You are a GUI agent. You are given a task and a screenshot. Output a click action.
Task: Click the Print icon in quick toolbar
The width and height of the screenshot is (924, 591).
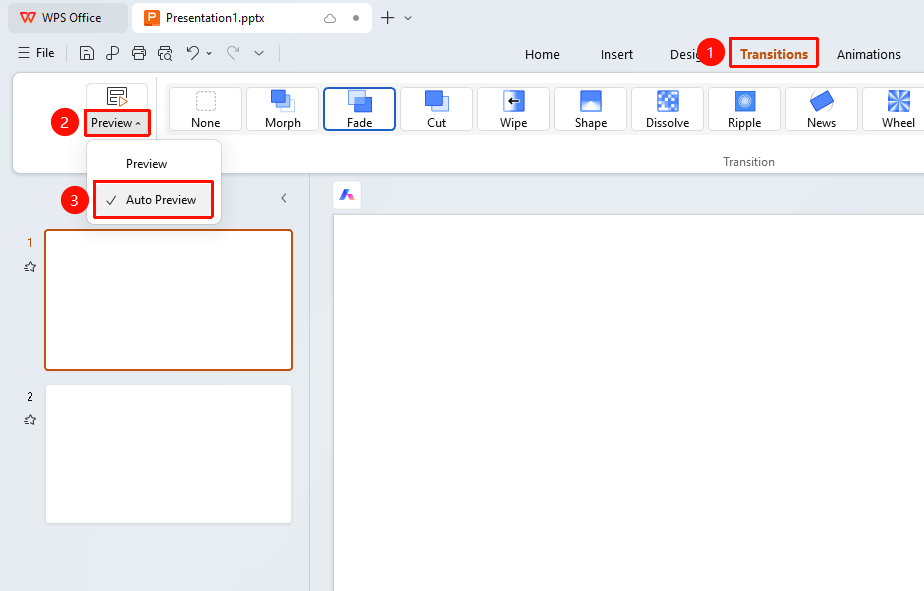pos(138,53)
